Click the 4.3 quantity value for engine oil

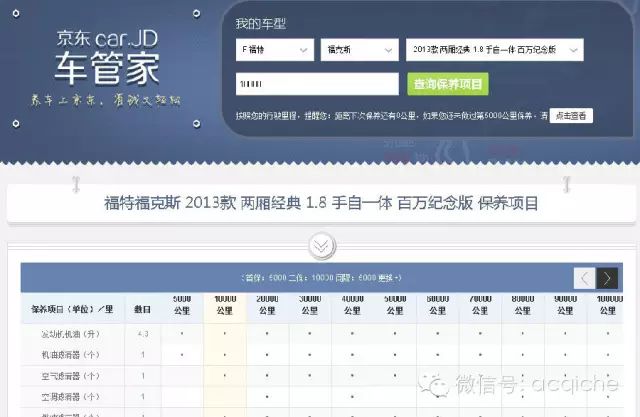pyautogui.click(x=143, y=334)
